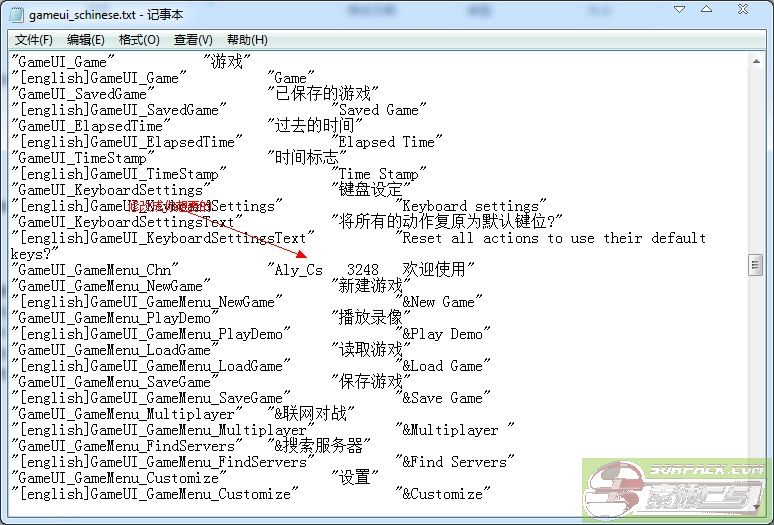Open the 查看(V) menu

[x=193, y=40]
